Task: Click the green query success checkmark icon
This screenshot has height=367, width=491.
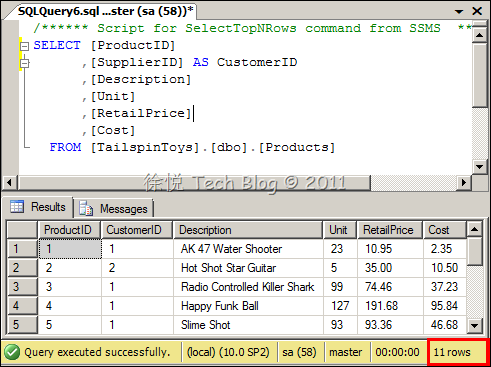Action: tap(12, 352)
